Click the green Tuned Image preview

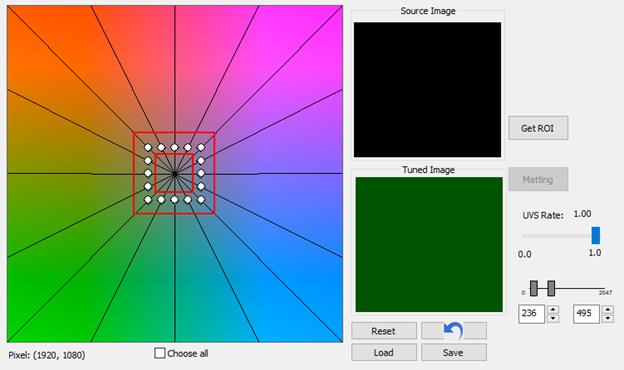429,245
